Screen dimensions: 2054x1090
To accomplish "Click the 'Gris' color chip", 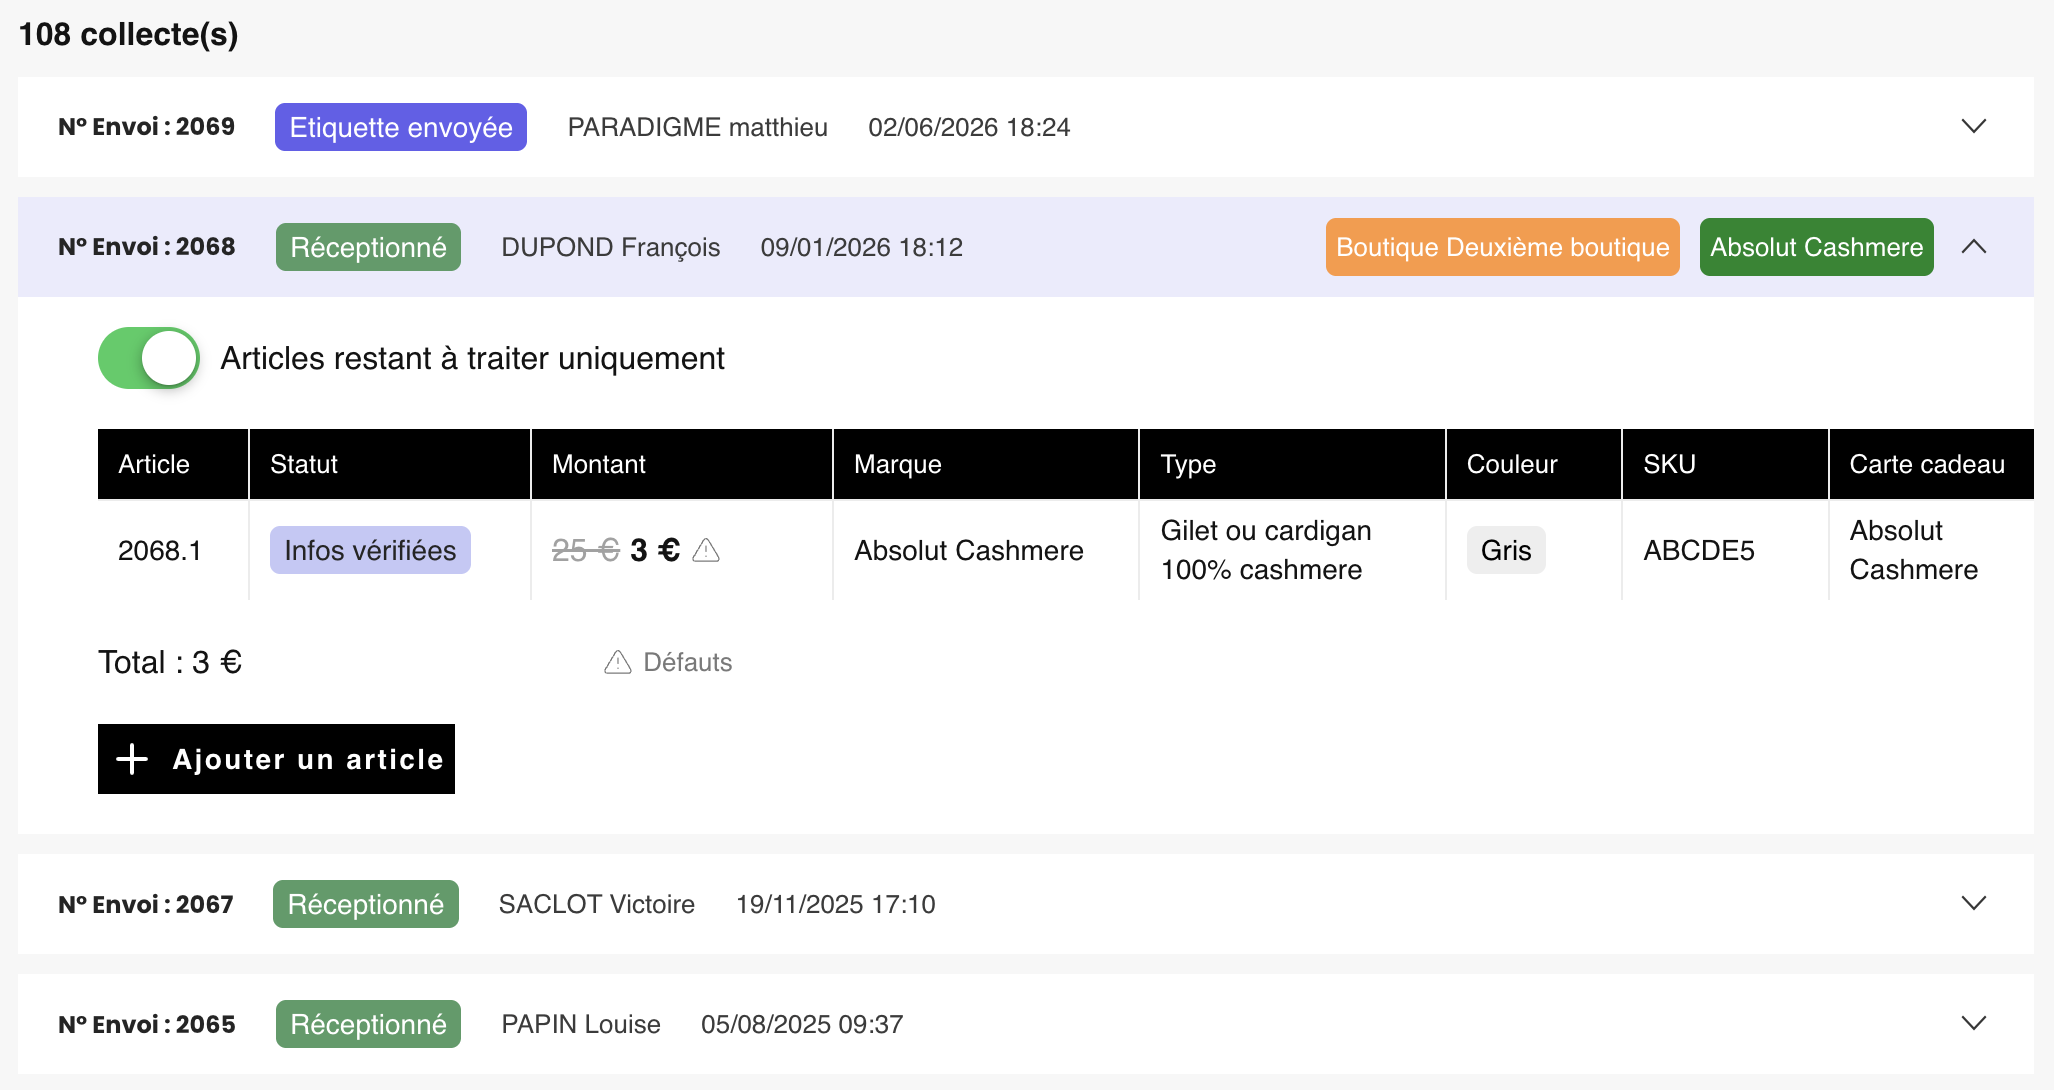I will [x=1506, y=550].
